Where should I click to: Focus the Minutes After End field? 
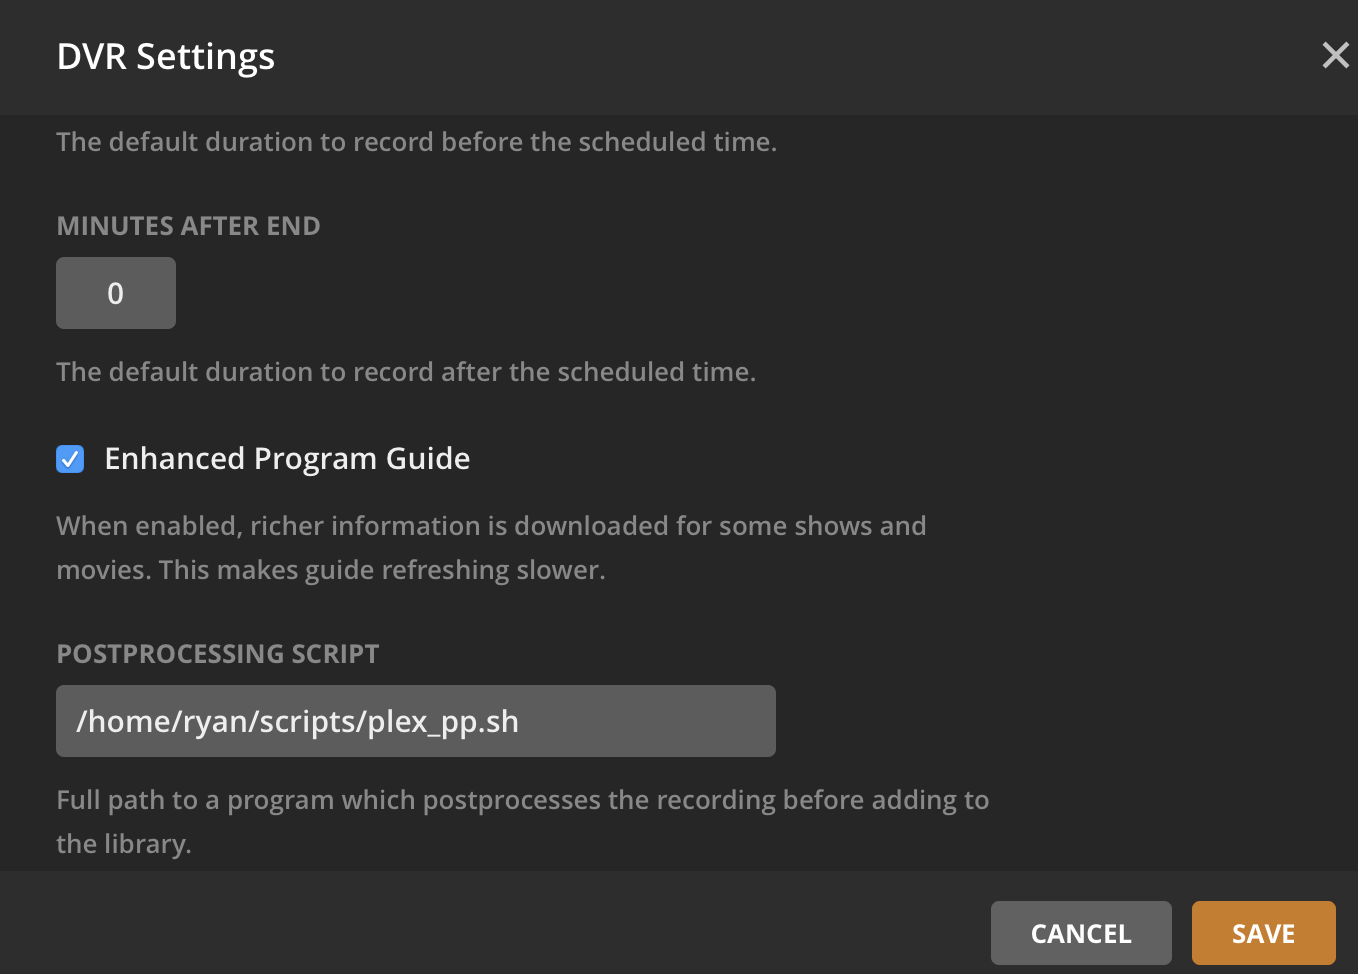[x=116, y=293]
